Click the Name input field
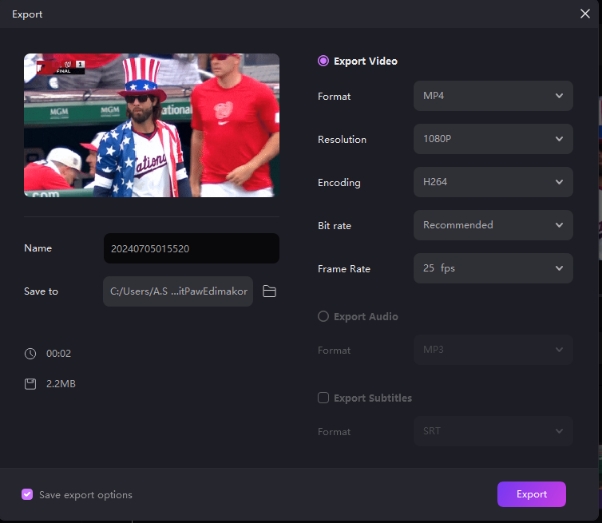Viewport: 602px width, 523px height. pyautogui.click(x=191, y=248)
